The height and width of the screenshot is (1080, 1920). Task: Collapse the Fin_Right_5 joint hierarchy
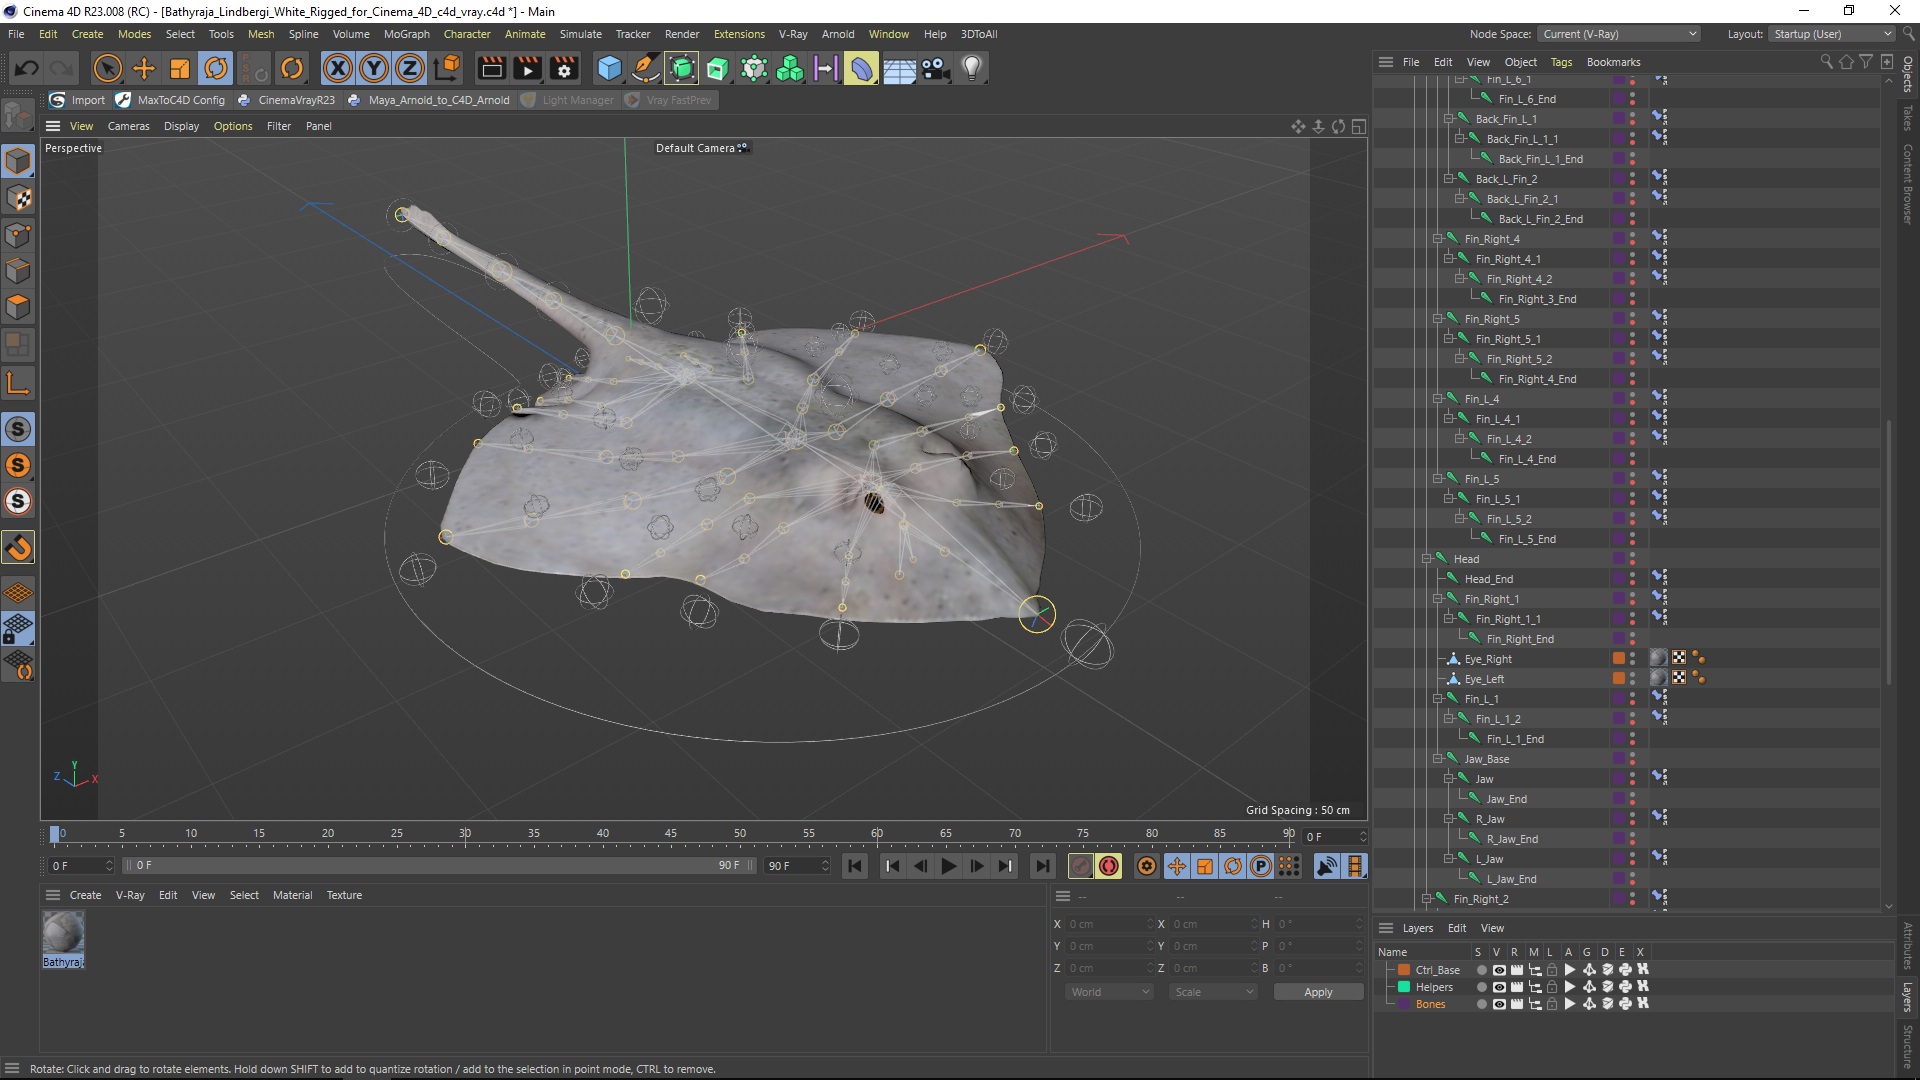1438,319
